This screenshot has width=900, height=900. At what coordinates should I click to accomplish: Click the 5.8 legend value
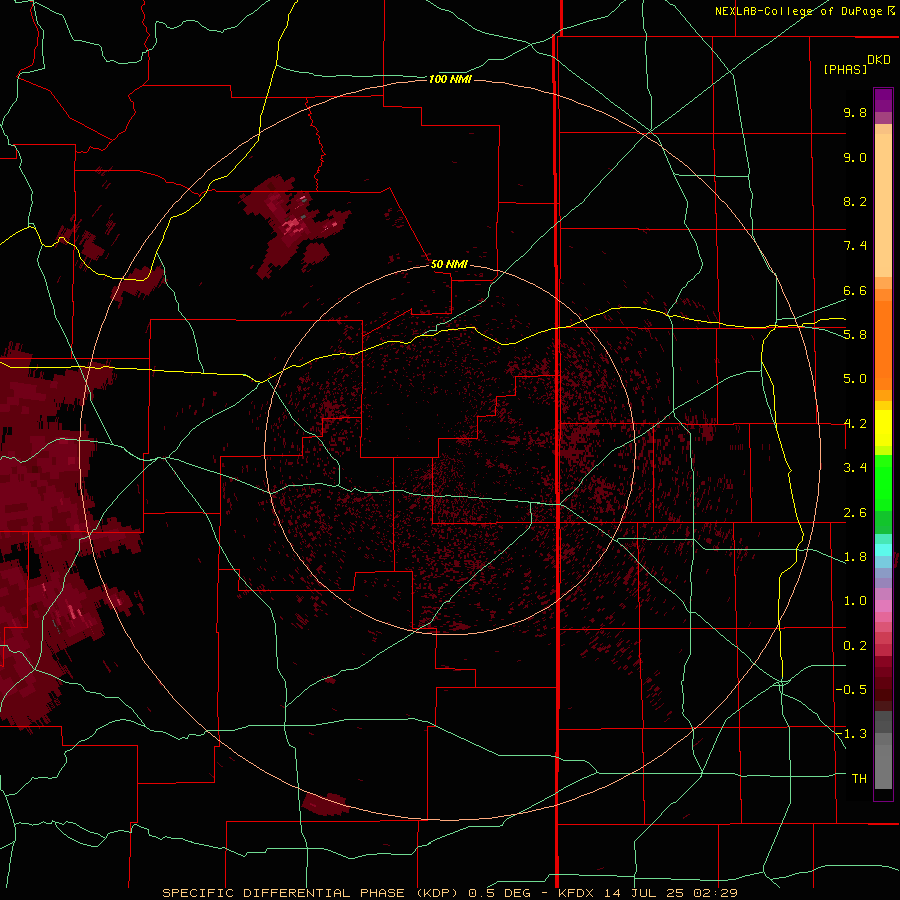pyautogui.click(x=855, y=335)
